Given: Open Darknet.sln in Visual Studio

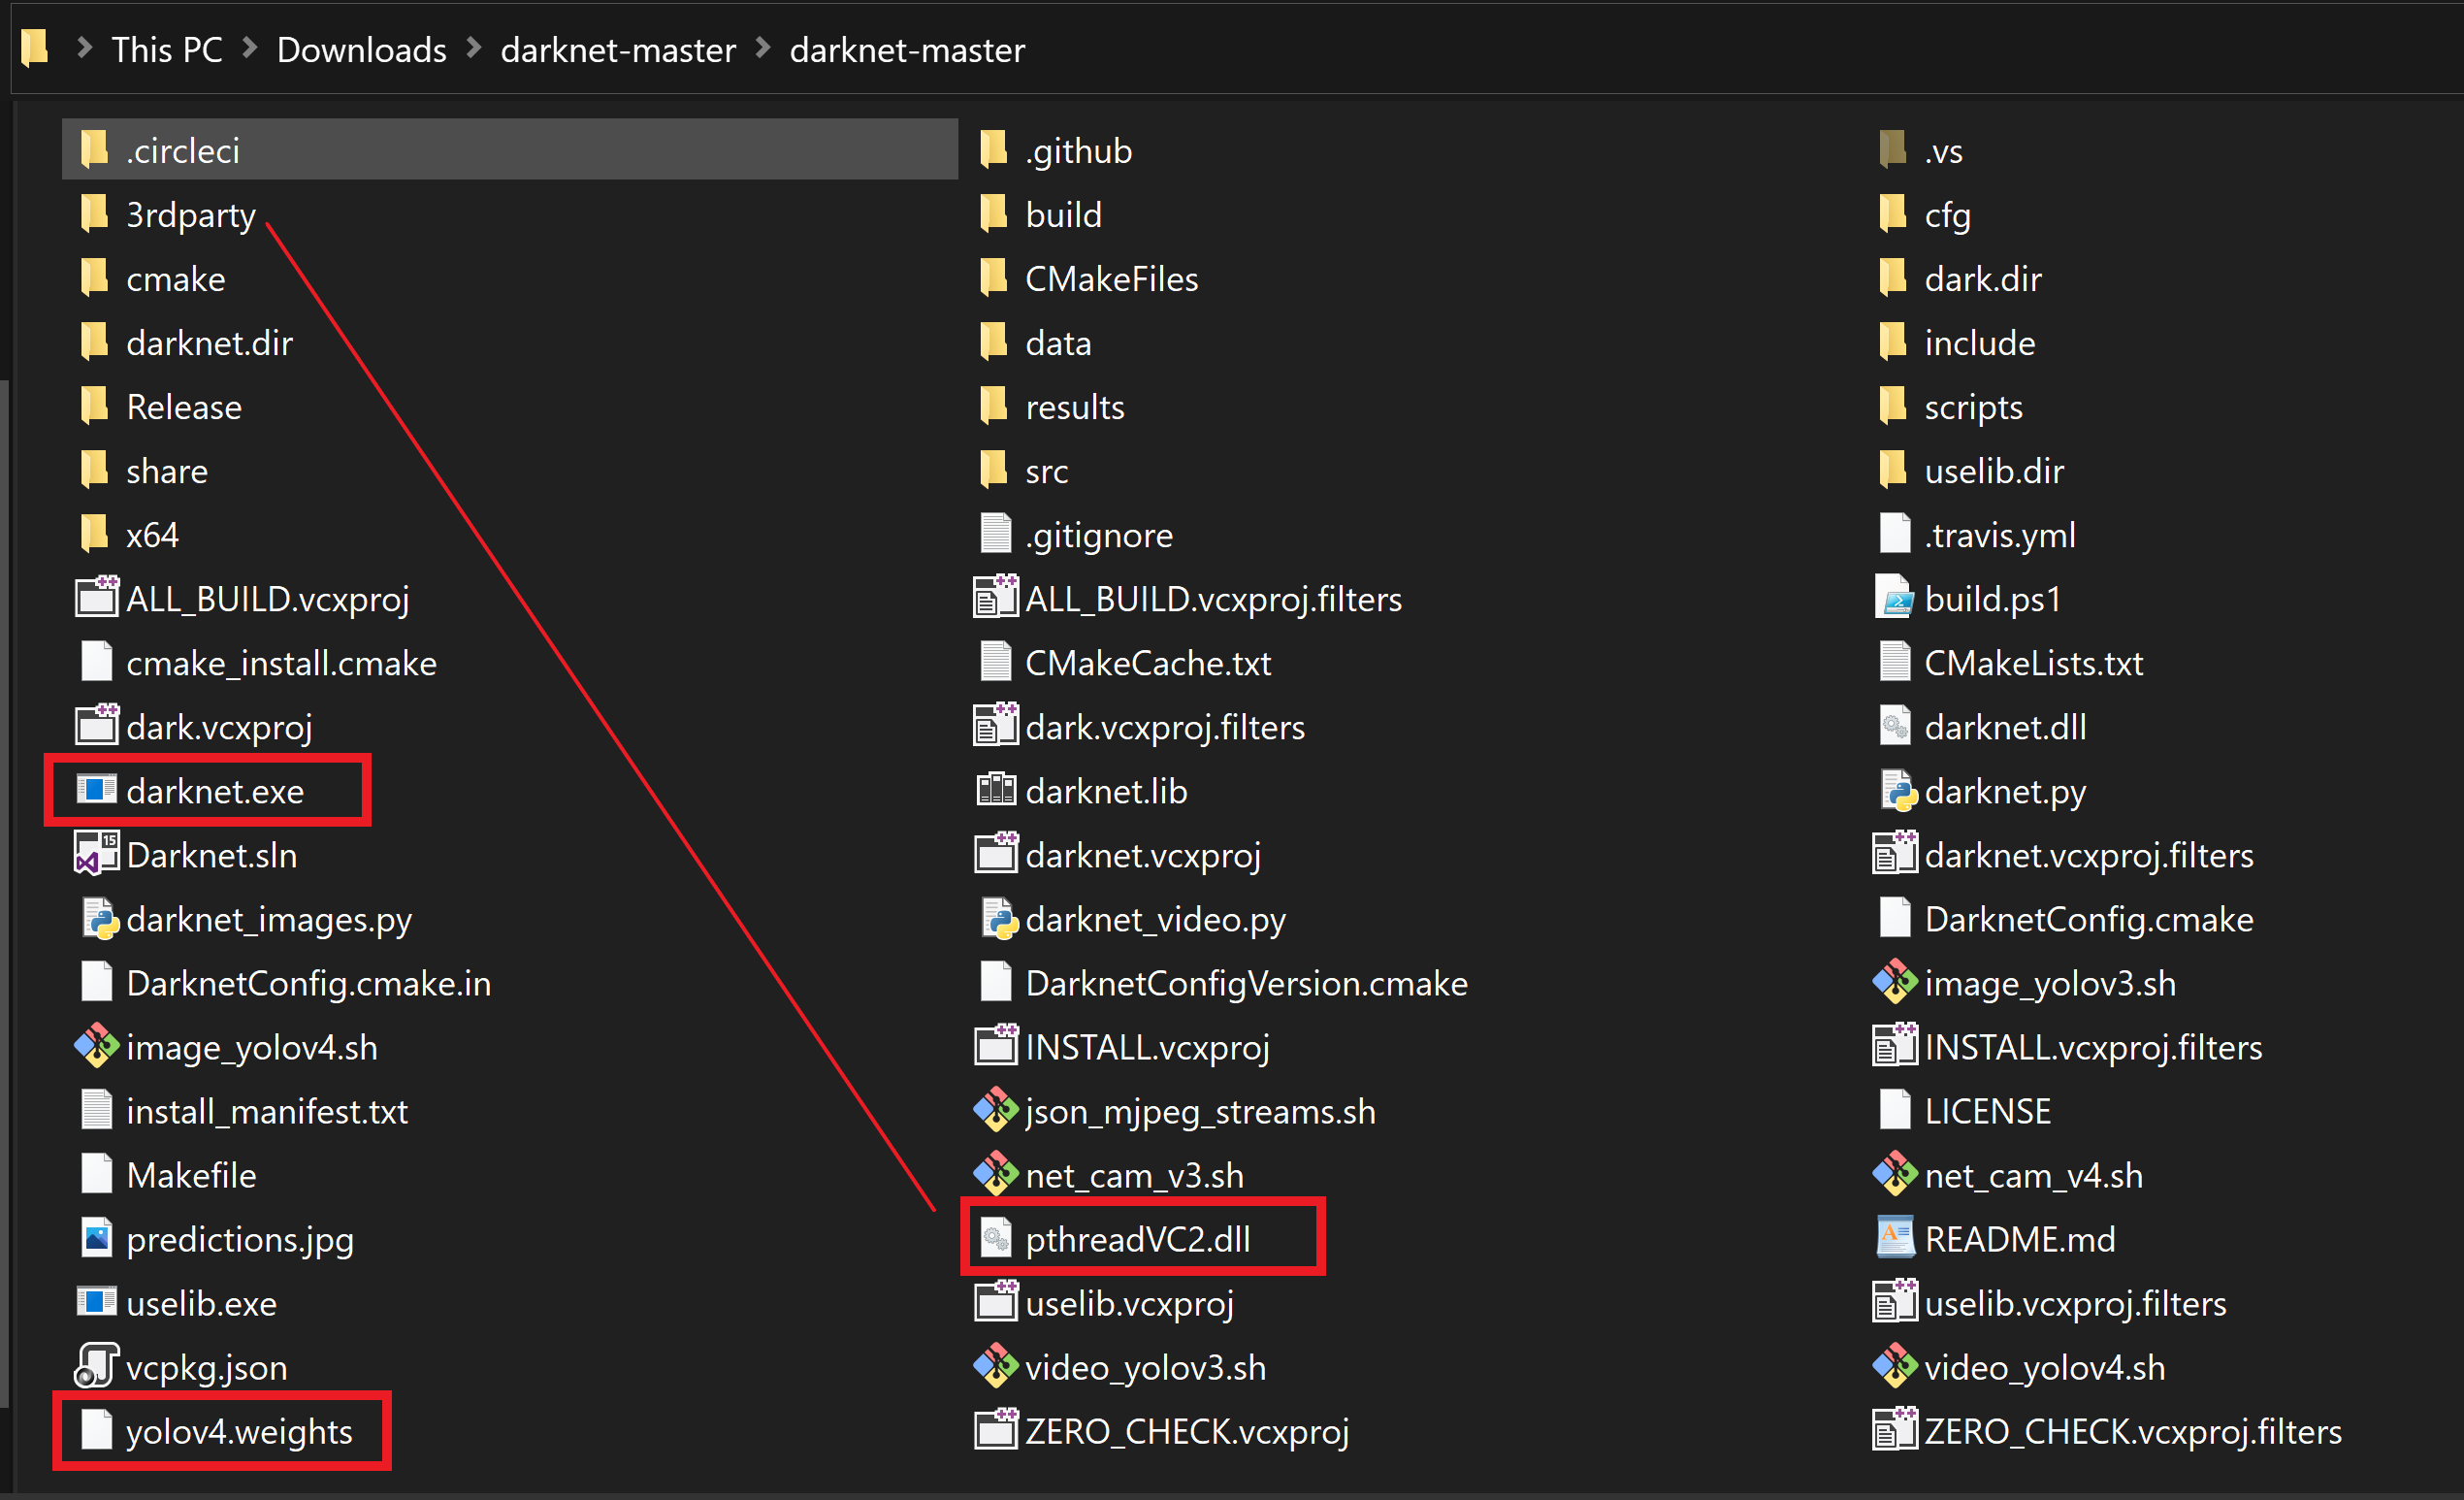Looking at the screenshot, I should [211, 855].
